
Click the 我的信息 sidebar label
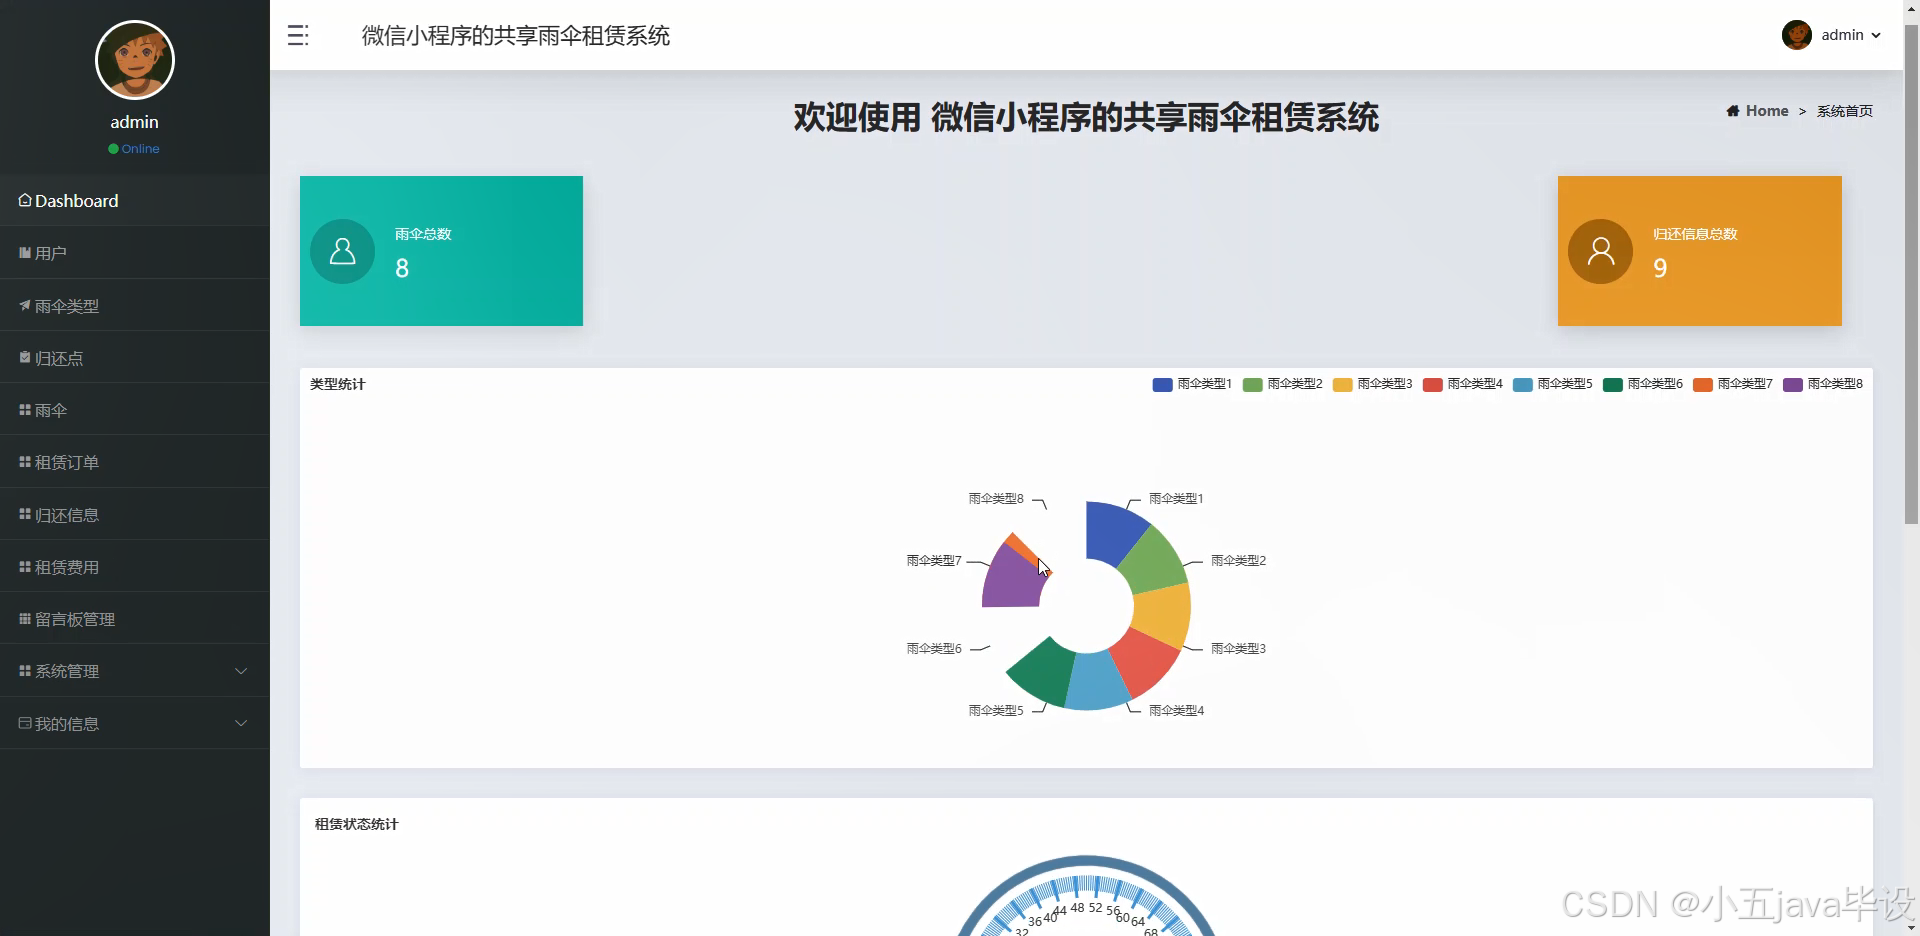67,723
